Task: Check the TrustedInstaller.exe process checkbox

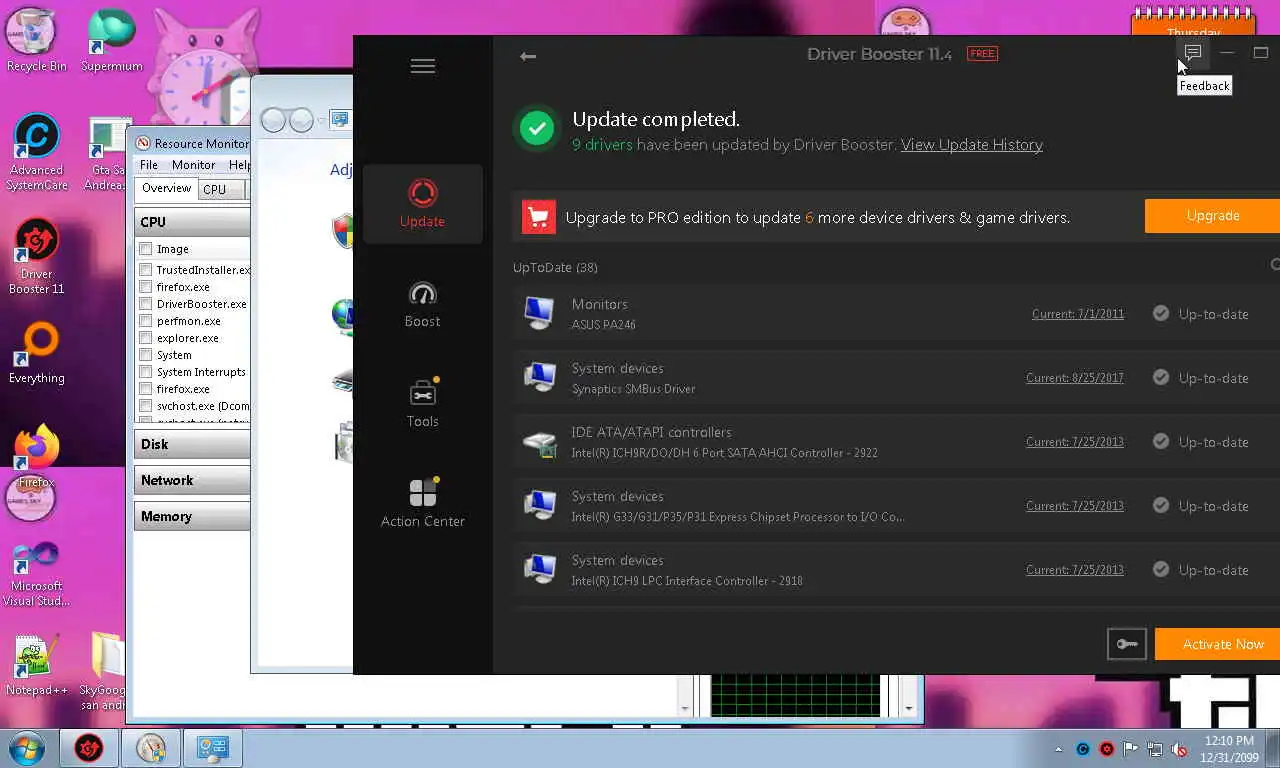Action: point(146,270)
